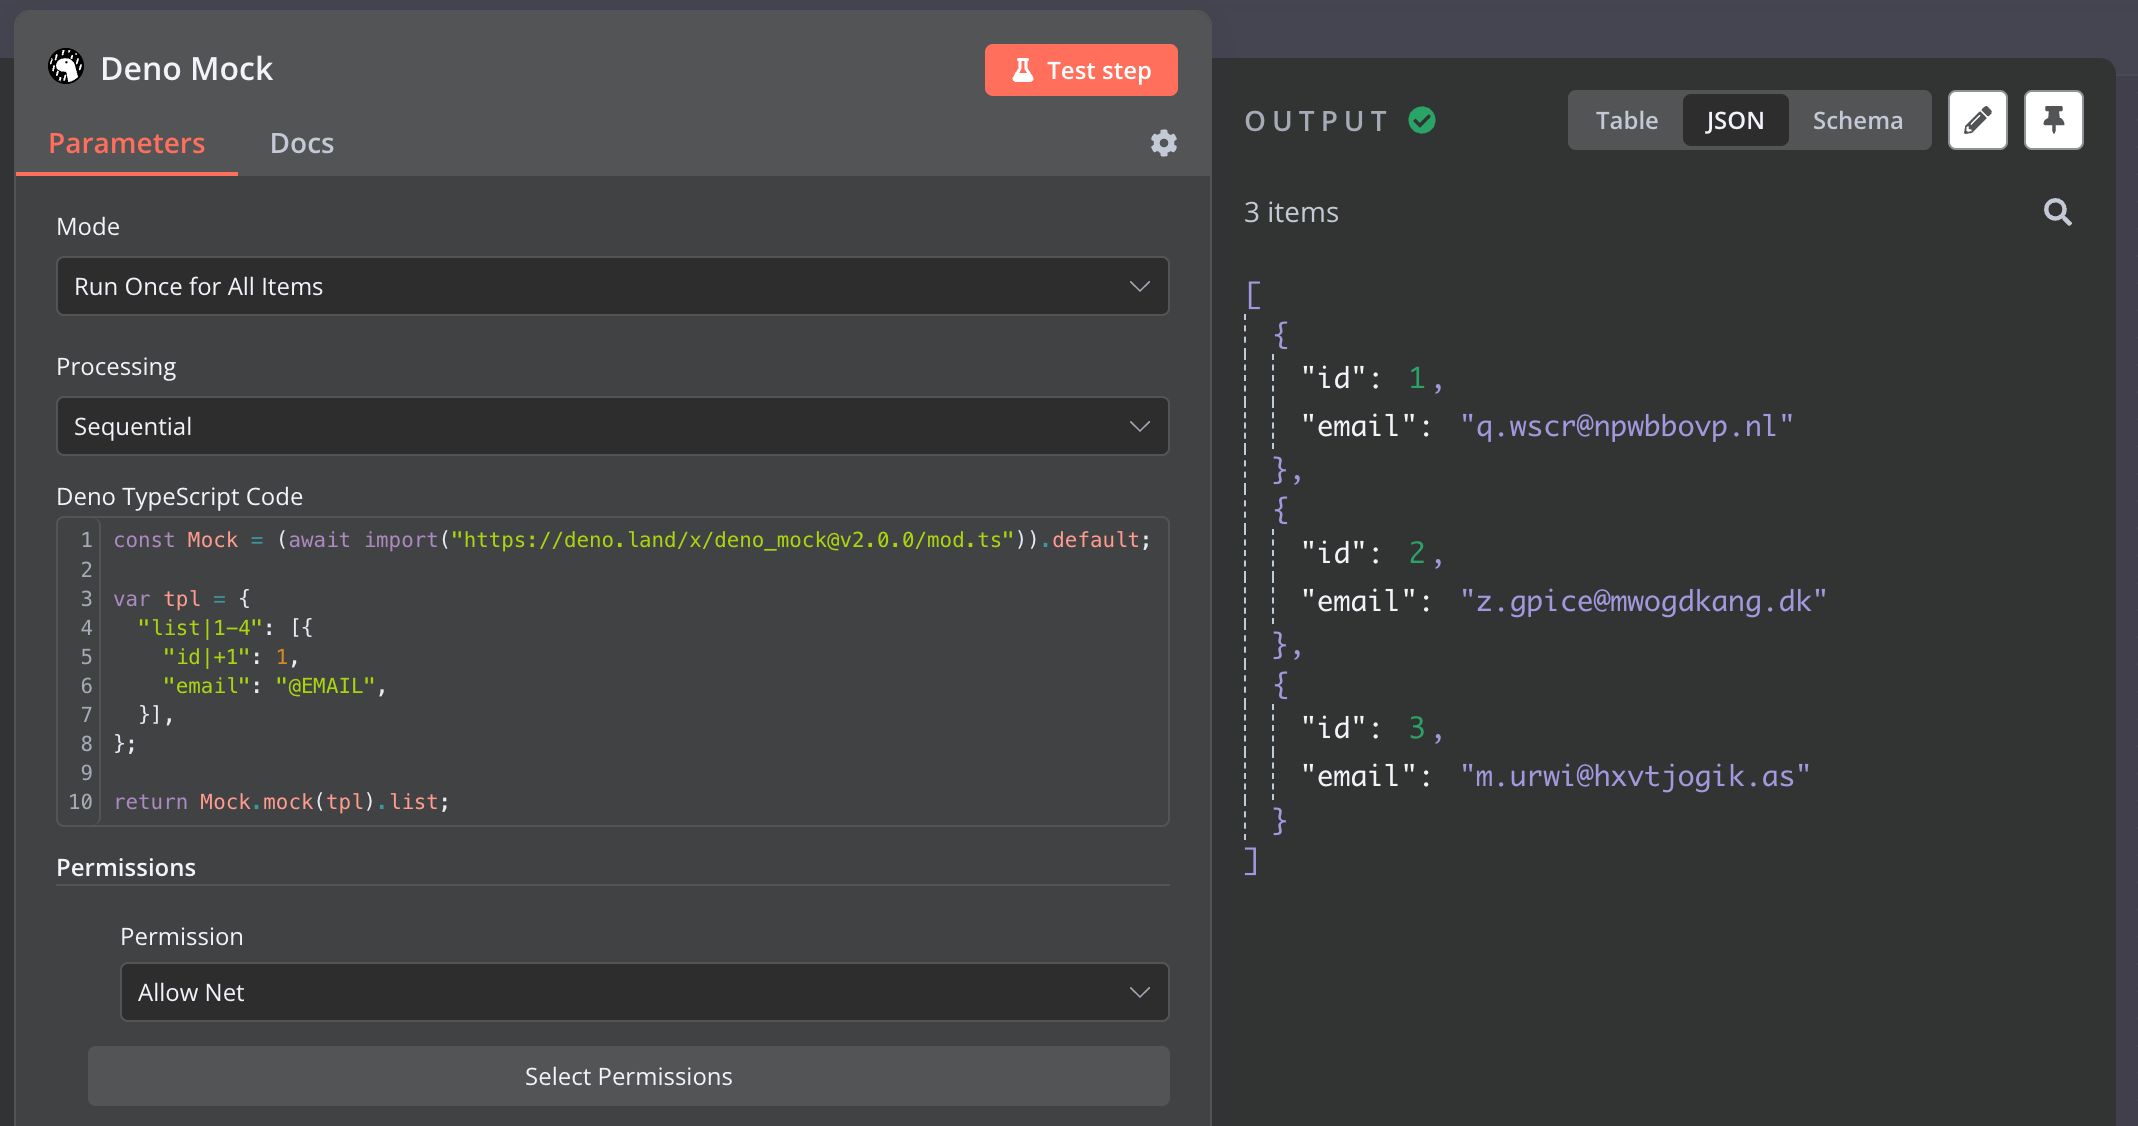
Task: Click the green output success checkmark
Action: click(1422, 120)
